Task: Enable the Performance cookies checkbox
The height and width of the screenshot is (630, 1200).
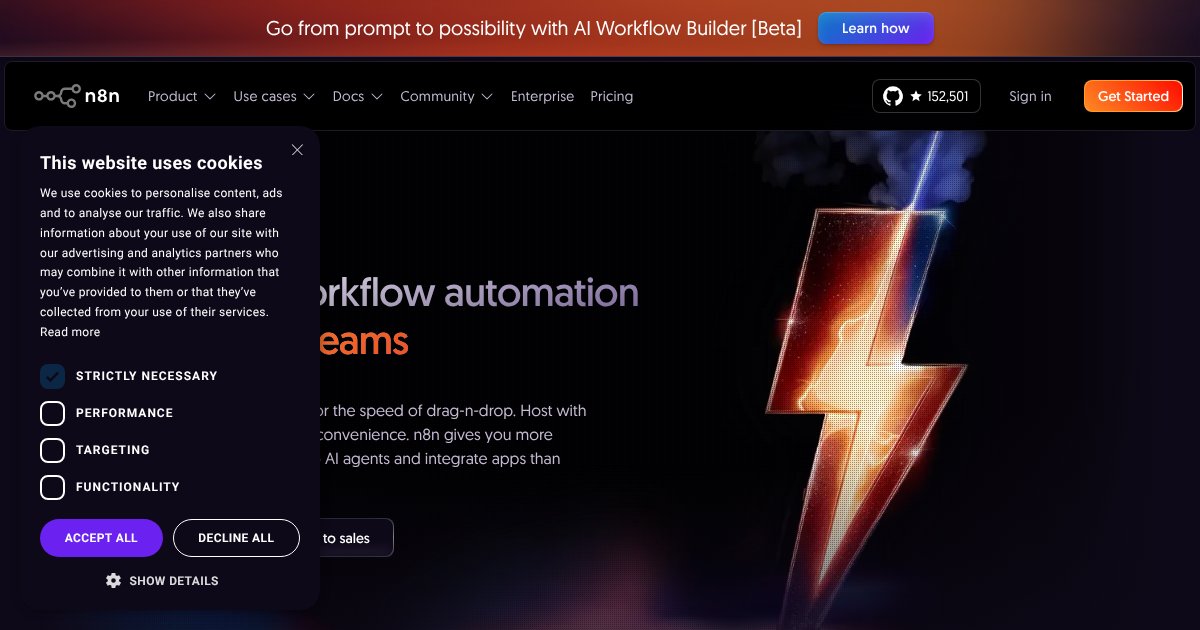Action: click(52, 413)
